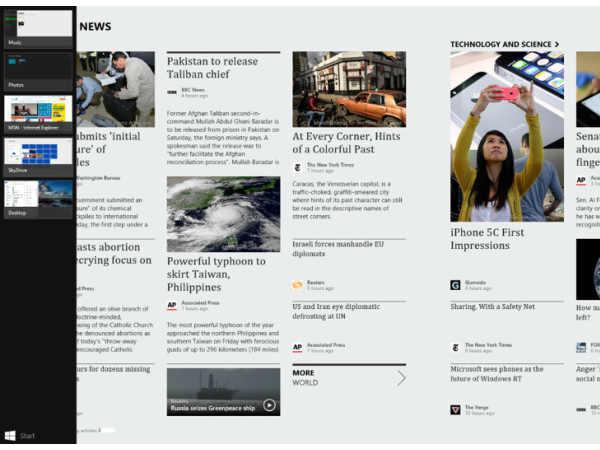Open the Pakistan to release Taliban chief headline
600x450 pixels.
(x=212, y=67)
